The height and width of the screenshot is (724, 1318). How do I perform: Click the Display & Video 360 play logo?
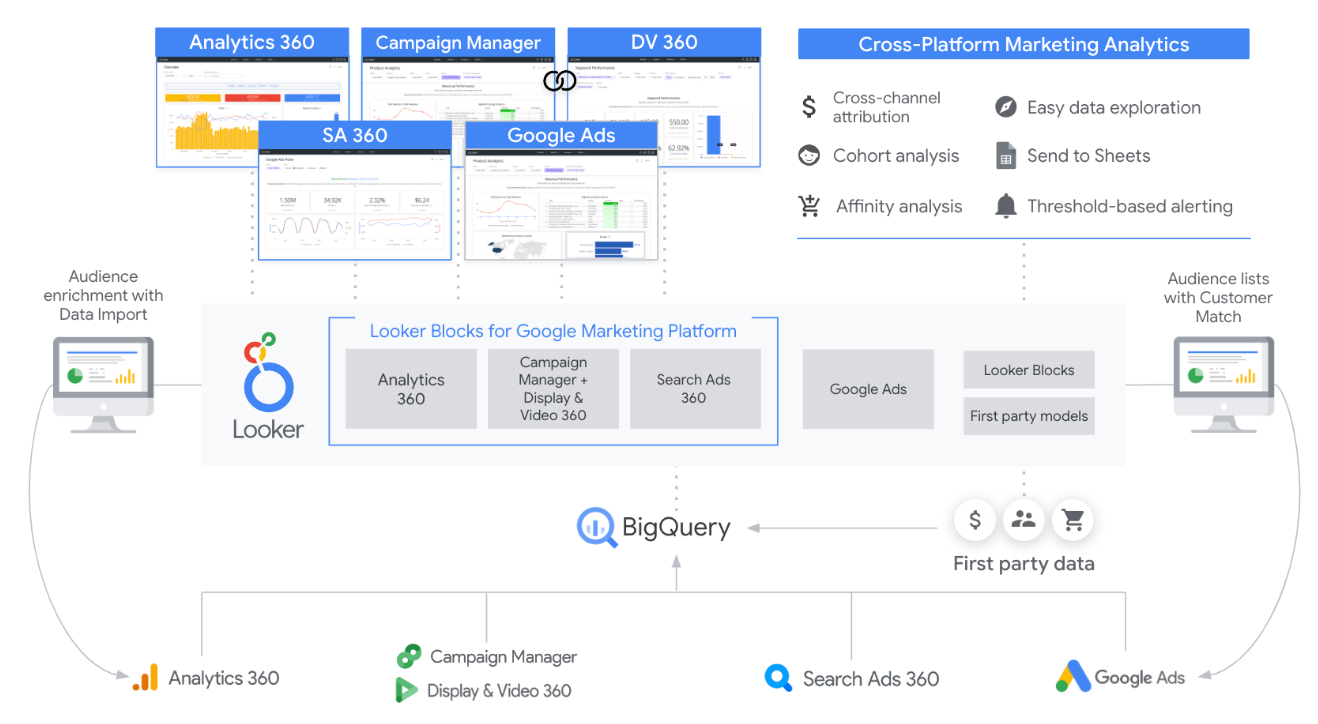pyautogui.click(x=407, y=690)
